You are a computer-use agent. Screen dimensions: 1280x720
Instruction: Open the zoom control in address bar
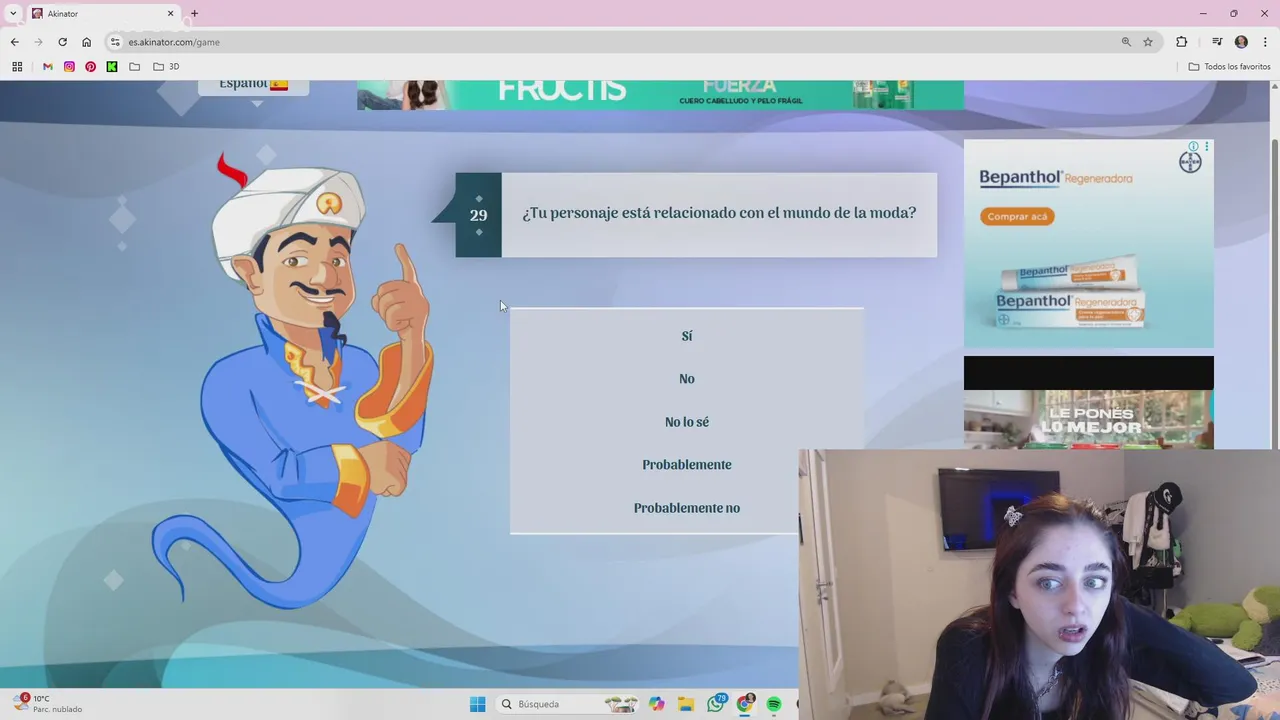tap(1126, 42)
